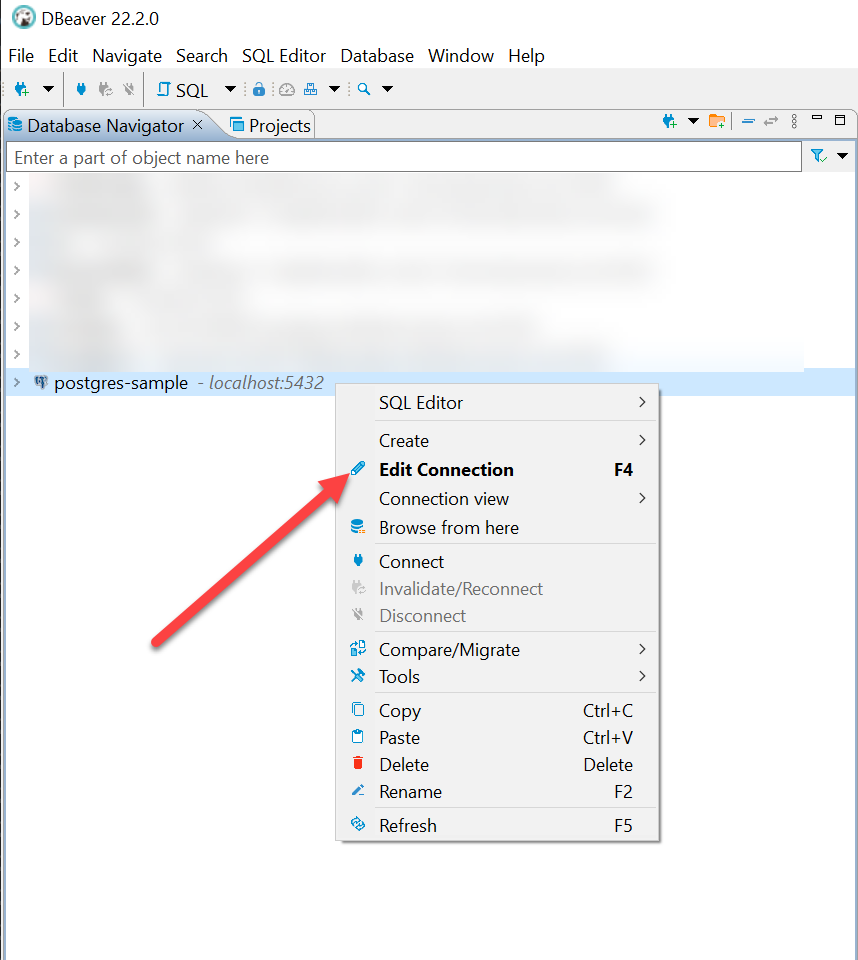The height and width of the screenshot is (960, 858).
Task: Open dropdown beside main toolbar New Connection plug
Action: click(48, 89)
